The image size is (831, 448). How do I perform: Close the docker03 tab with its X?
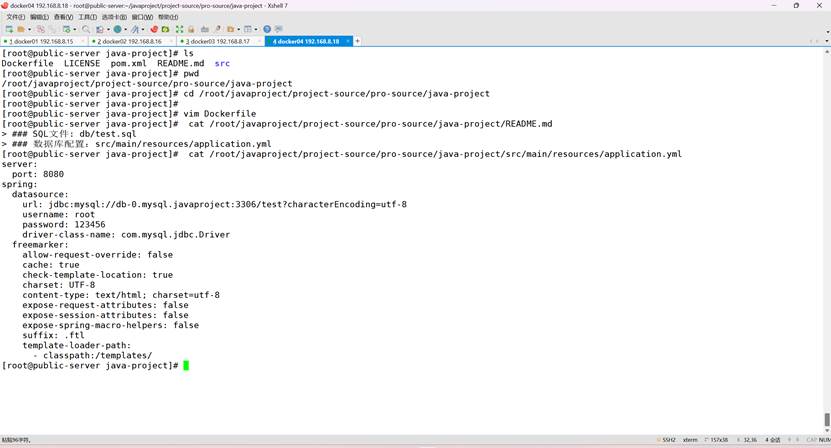coord(259,41)
